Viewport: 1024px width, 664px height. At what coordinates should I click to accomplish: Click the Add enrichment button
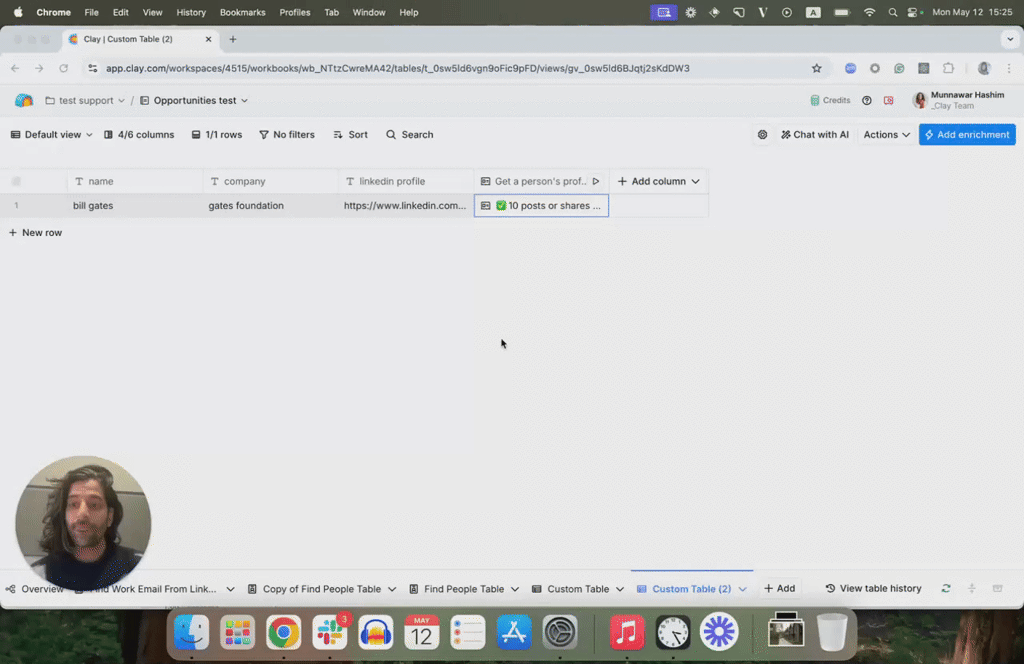[x=966, y=134]
